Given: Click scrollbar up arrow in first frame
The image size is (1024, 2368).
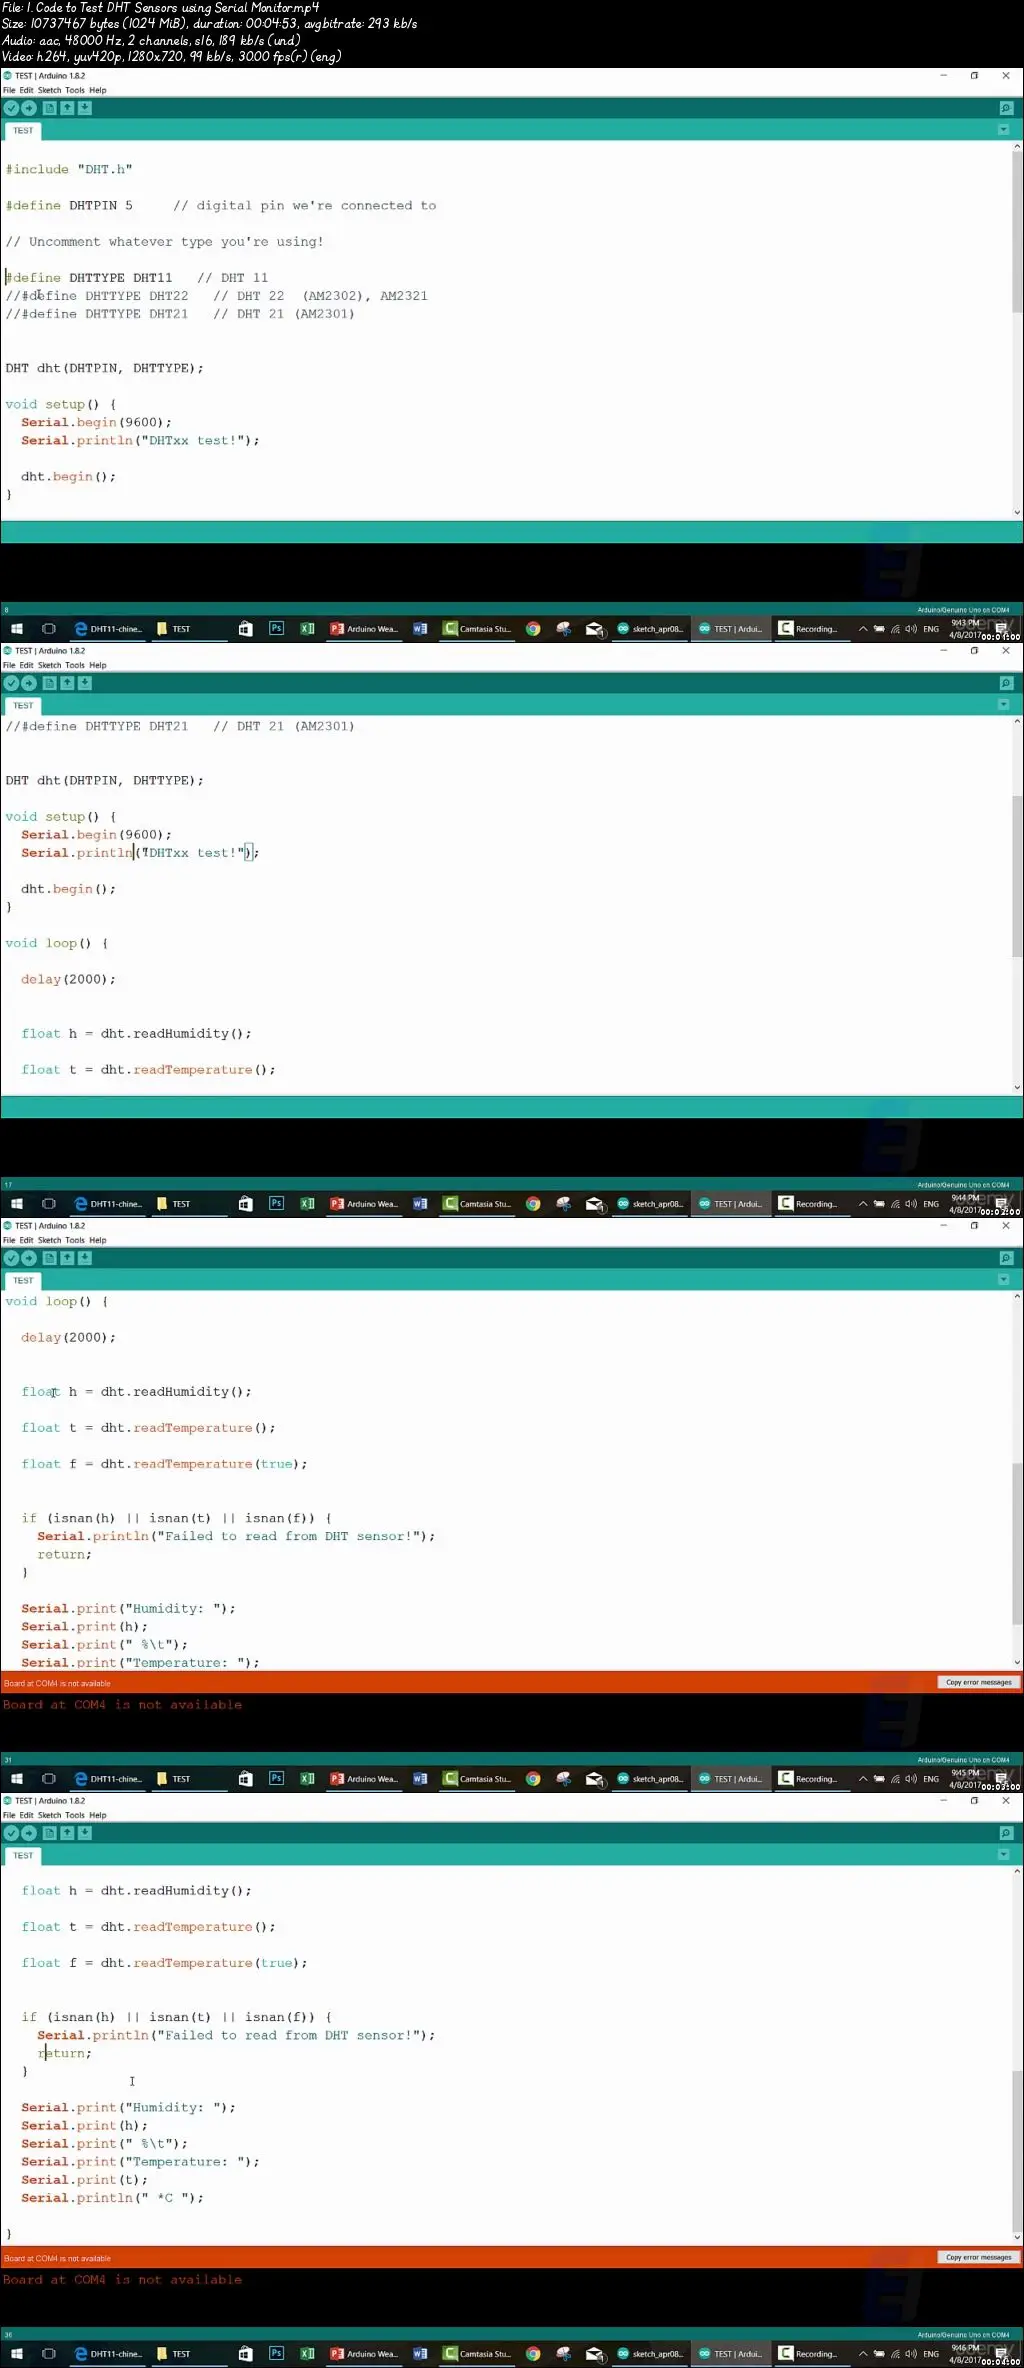Looking at the screenshot, I should (1017, 147).
